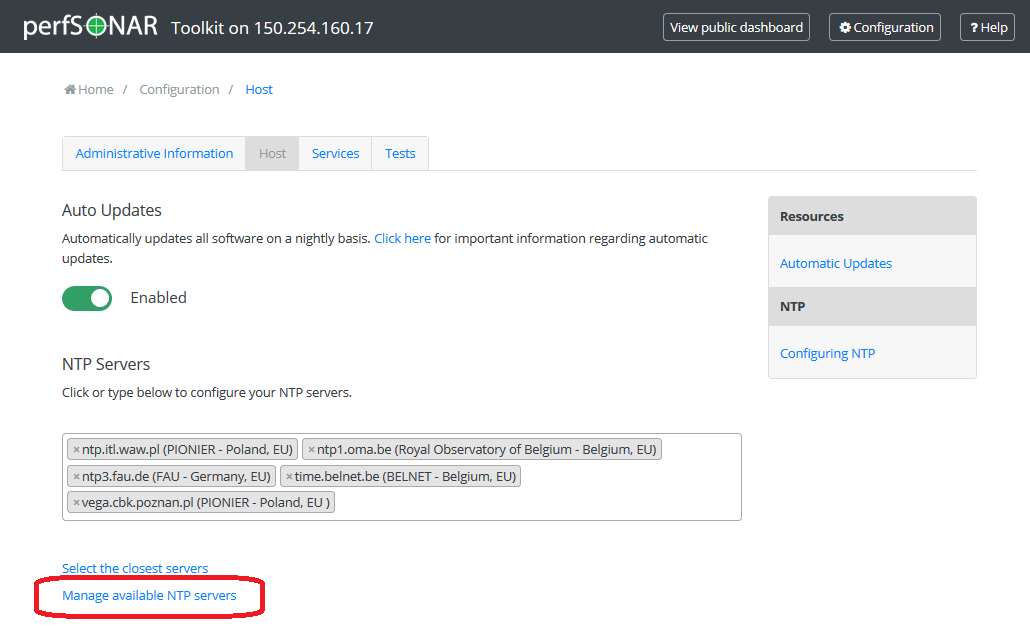Click the vega.cbk.poznan.pl PIONIER tag text
This screenshot has height=629, width=1030.
click(x=206, y=503)
